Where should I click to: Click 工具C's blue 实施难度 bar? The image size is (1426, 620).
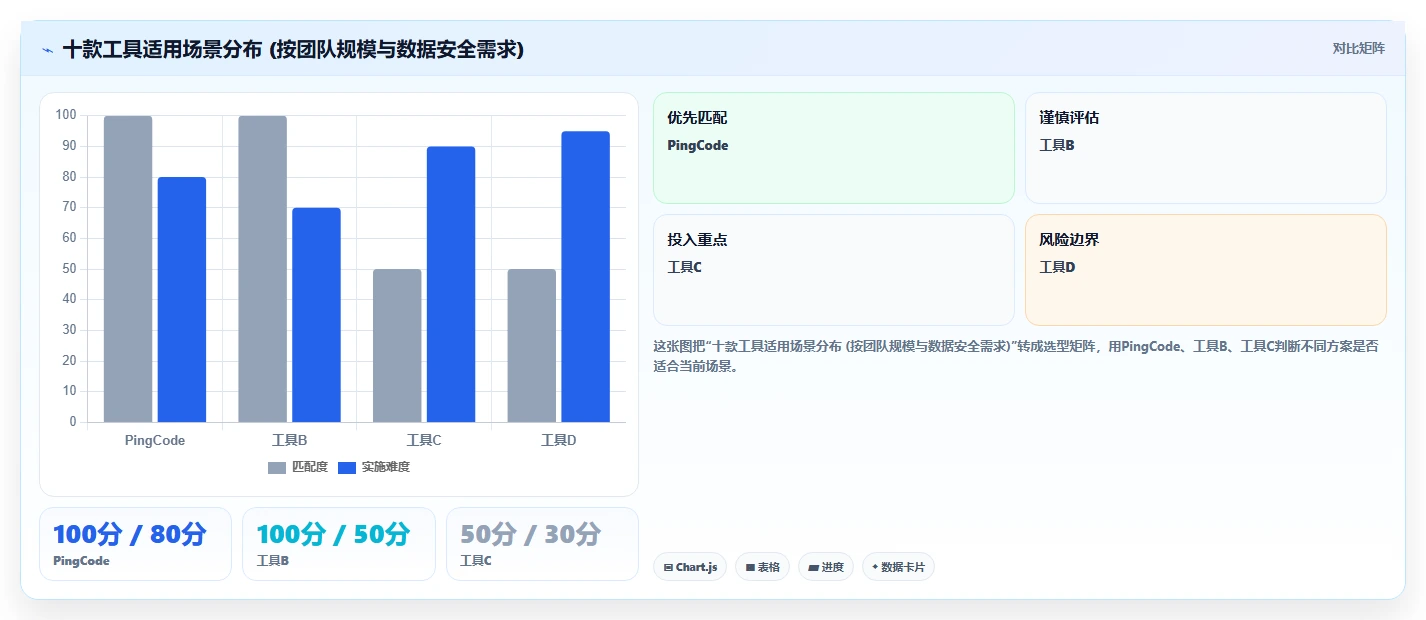point(451,284)
